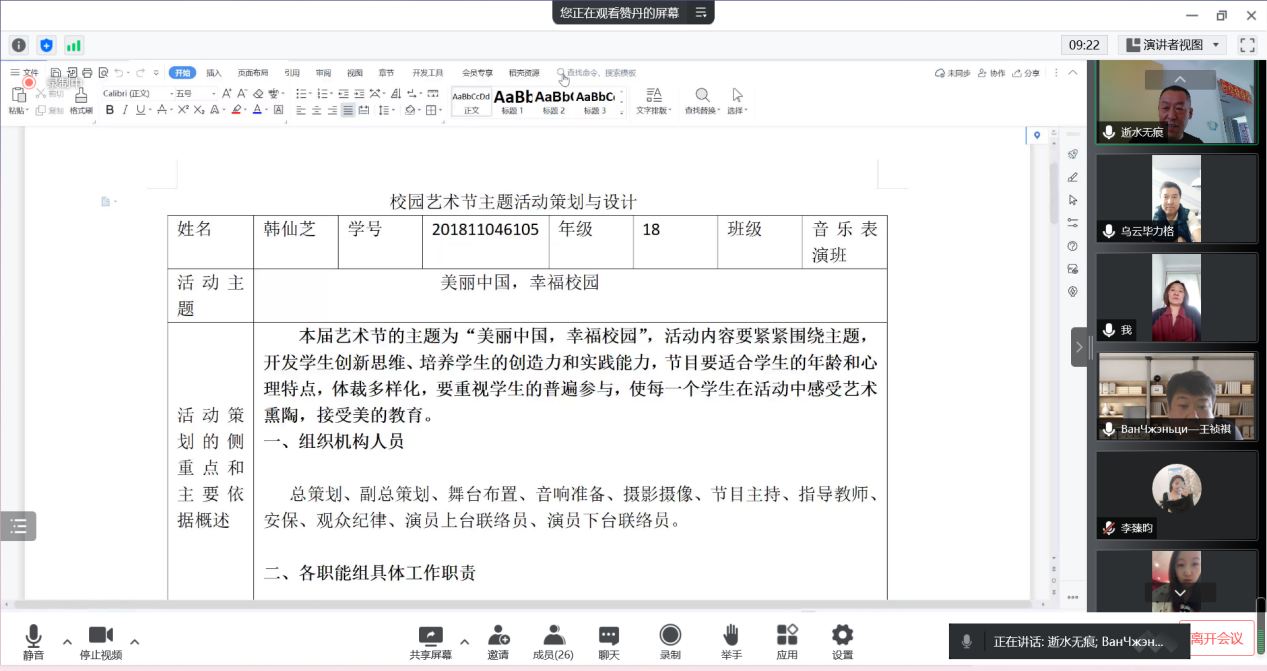Viewport: 1267px width, 671px height.
Task: Toggle 停止视频 camera button
Action: 100,636
